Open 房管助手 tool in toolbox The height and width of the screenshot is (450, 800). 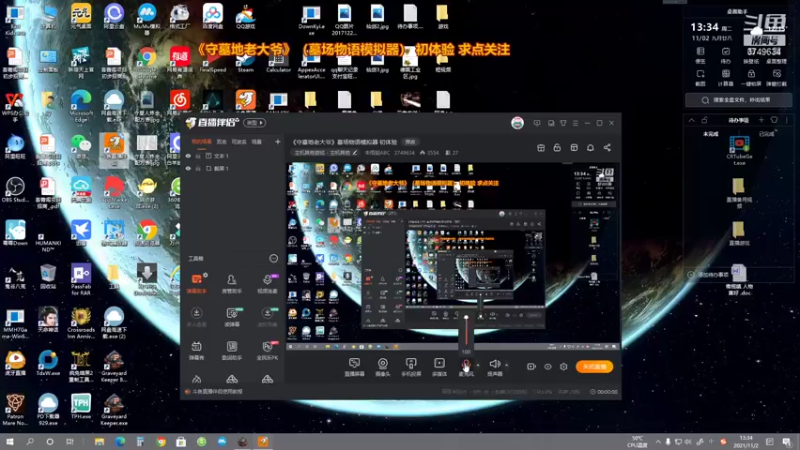[x=232, y=283]
